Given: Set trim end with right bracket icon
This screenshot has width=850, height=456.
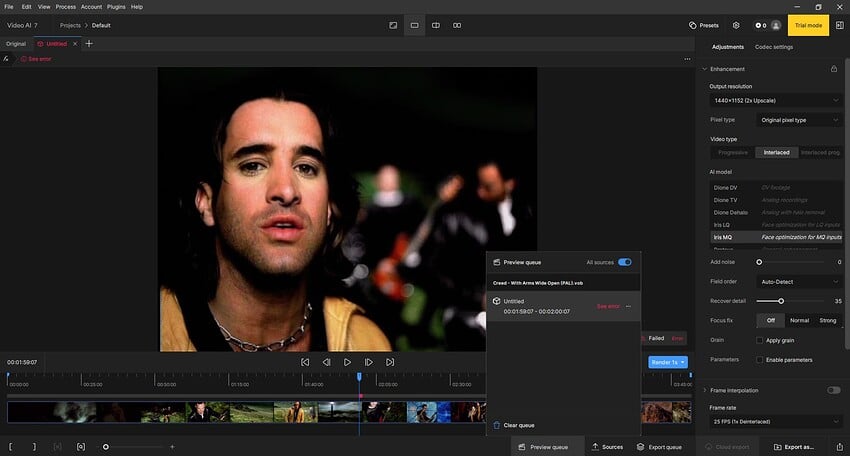Looking at the screenshot, I should pyautogui.click(x=34, y=447).
